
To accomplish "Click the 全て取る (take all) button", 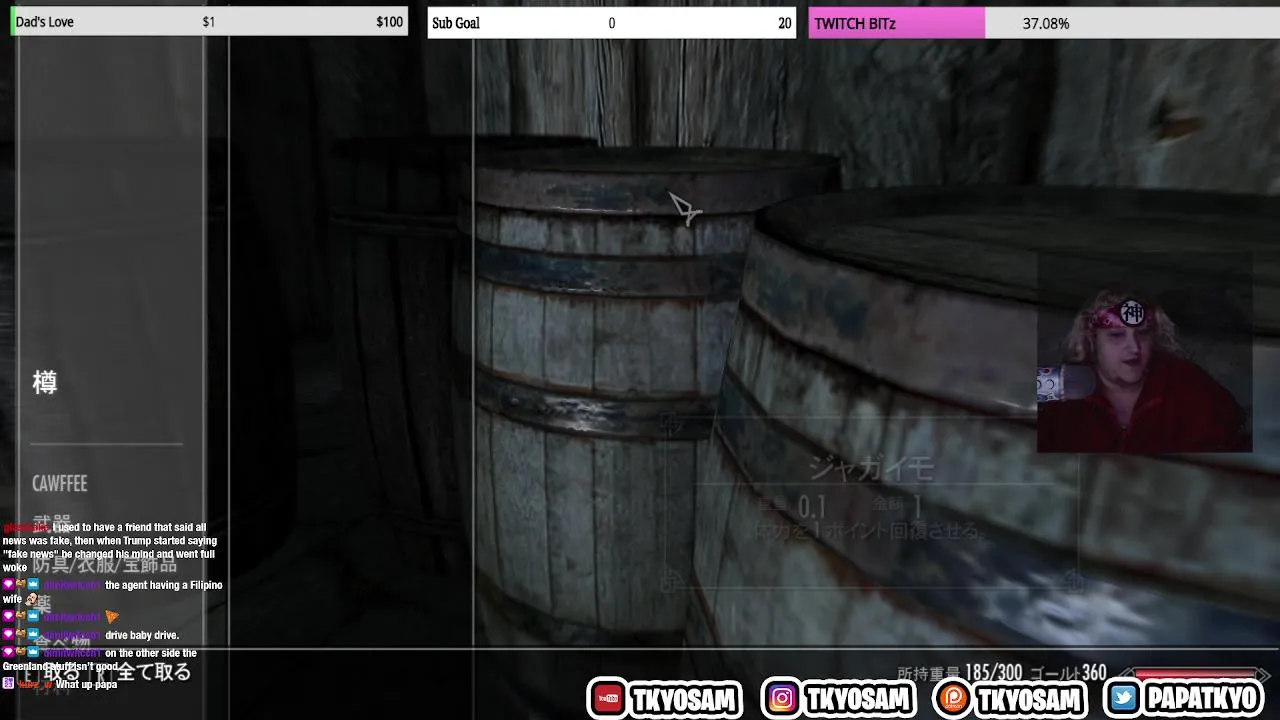I will pyautogui.click(x=154, y=672).
